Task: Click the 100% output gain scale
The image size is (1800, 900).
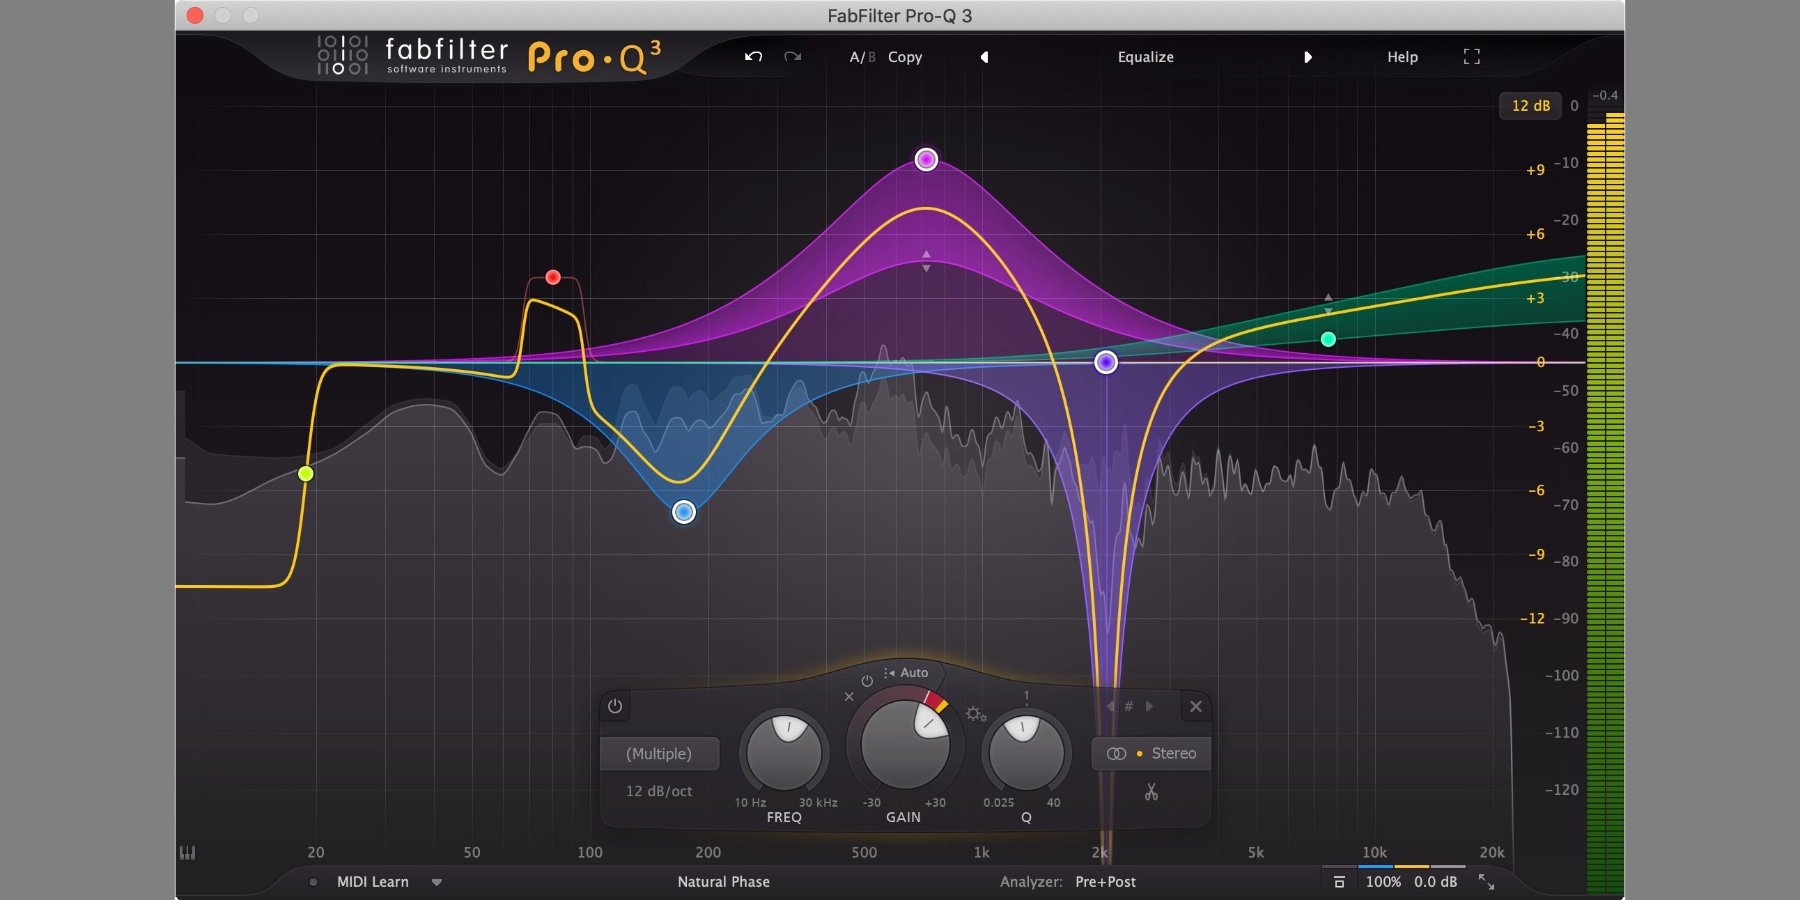Action: (x=1383, y=882)
